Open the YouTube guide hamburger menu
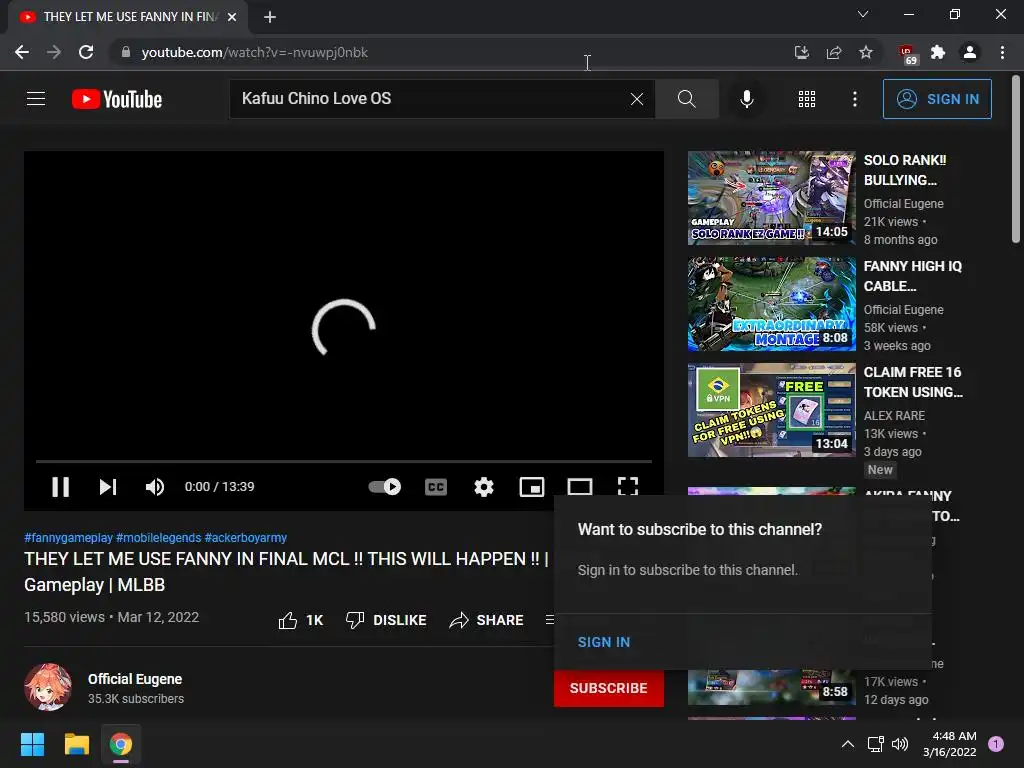The height and width of the screenshot is (768, 1024). 36,99
